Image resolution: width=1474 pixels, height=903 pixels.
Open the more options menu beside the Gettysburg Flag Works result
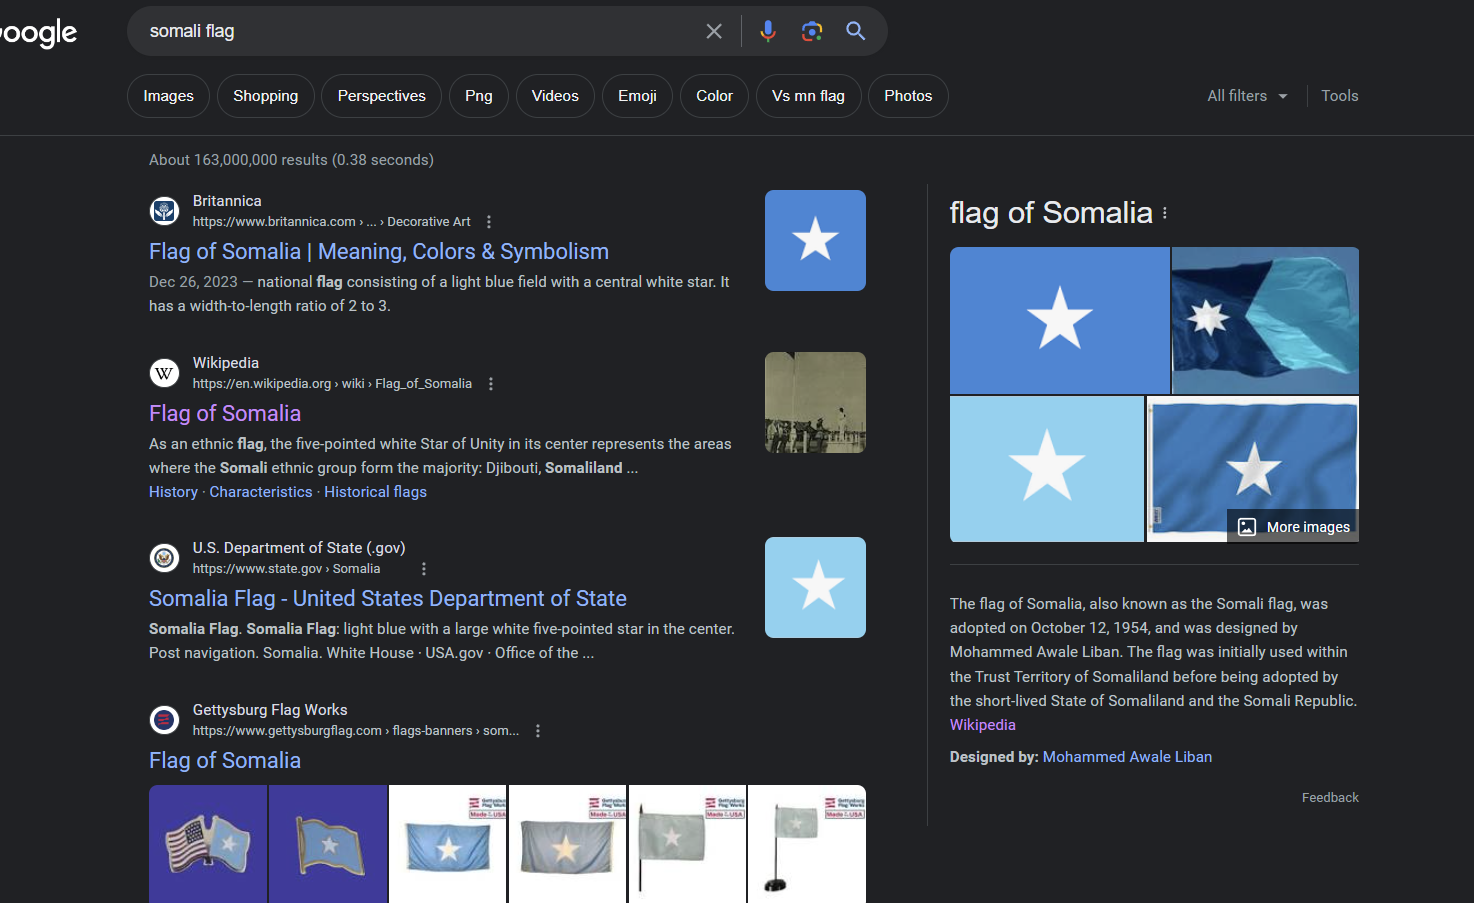pyautogui.click(x=538, y=731)
